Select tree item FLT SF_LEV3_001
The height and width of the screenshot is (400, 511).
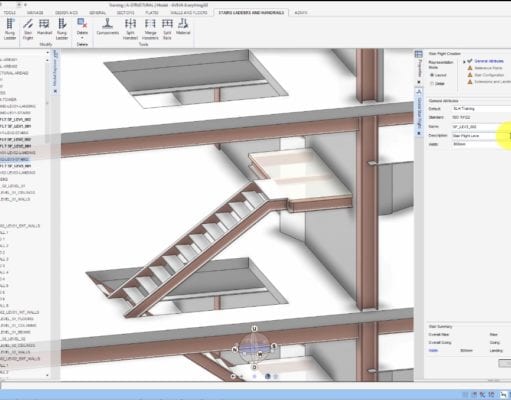[15, 166]
